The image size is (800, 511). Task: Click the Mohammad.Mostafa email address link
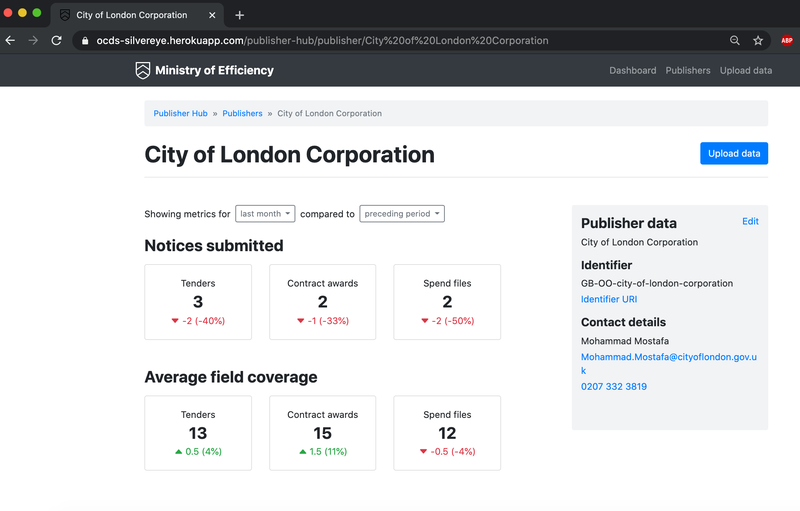[x=669, y=364]
